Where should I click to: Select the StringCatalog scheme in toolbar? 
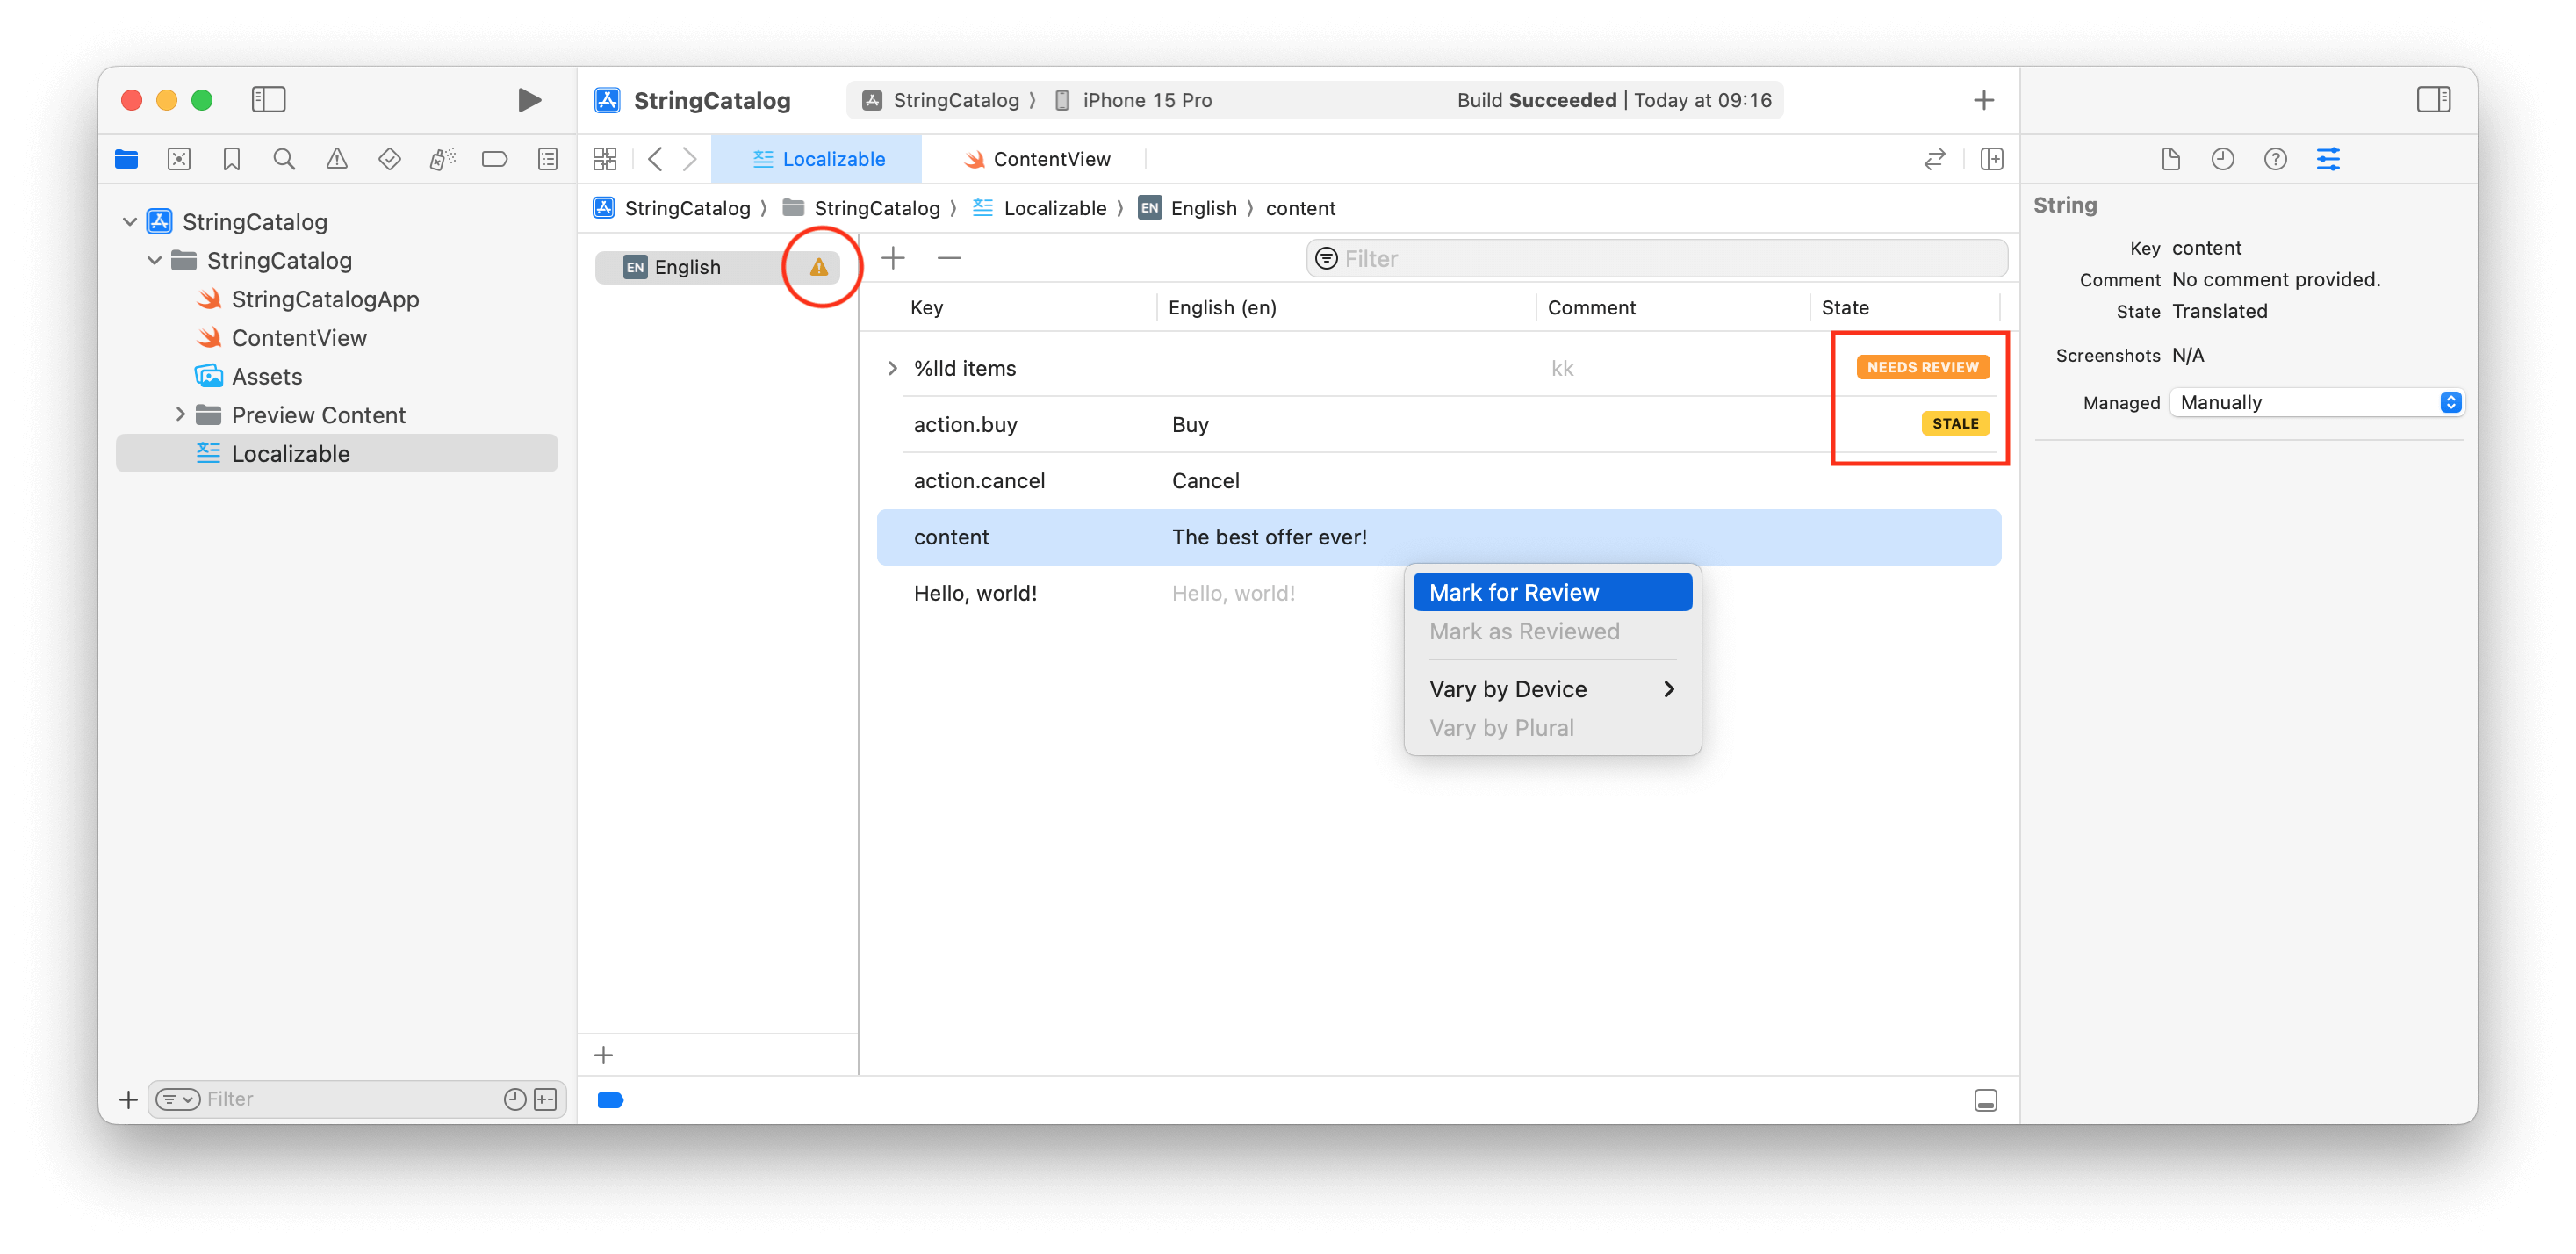point(940,100)
